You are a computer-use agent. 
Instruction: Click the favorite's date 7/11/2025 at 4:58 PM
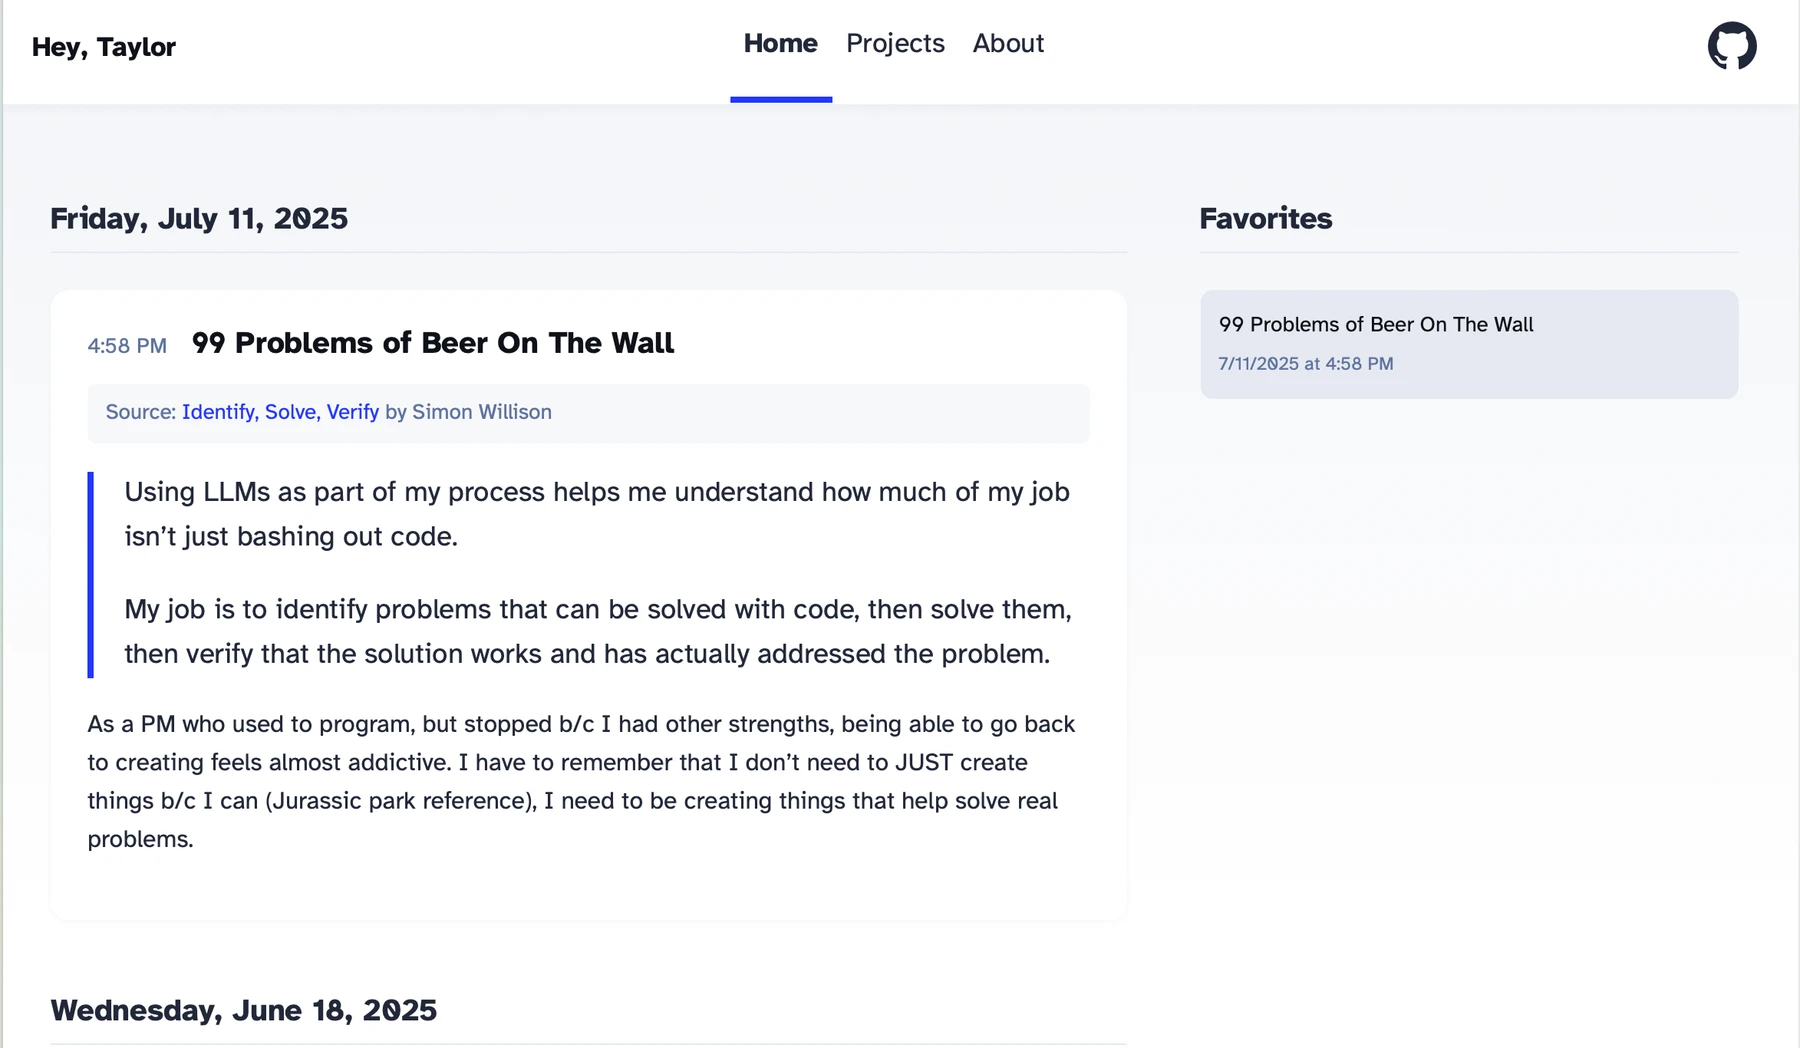pos(1305,364)
